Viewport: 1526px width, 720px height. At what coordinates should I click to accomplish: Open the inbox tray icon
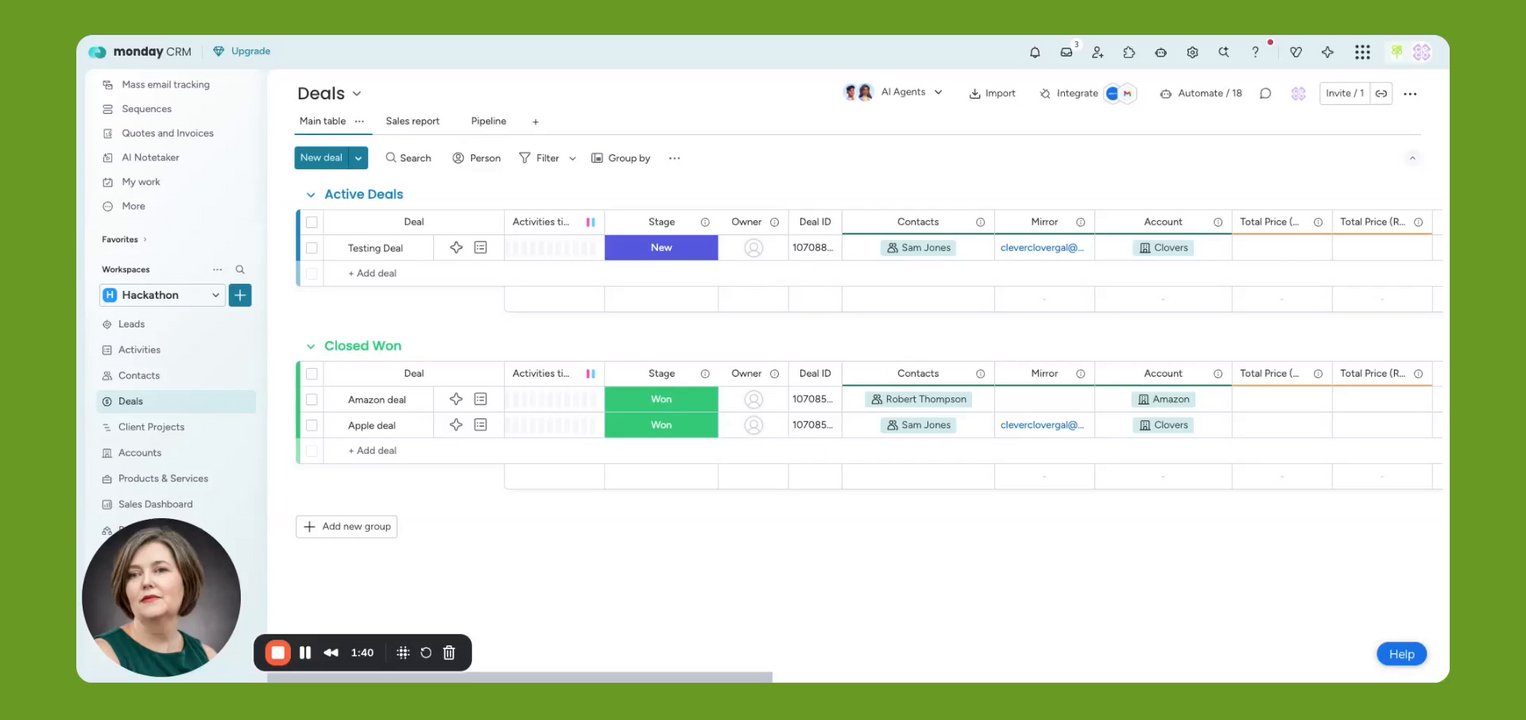point(1067,52)
